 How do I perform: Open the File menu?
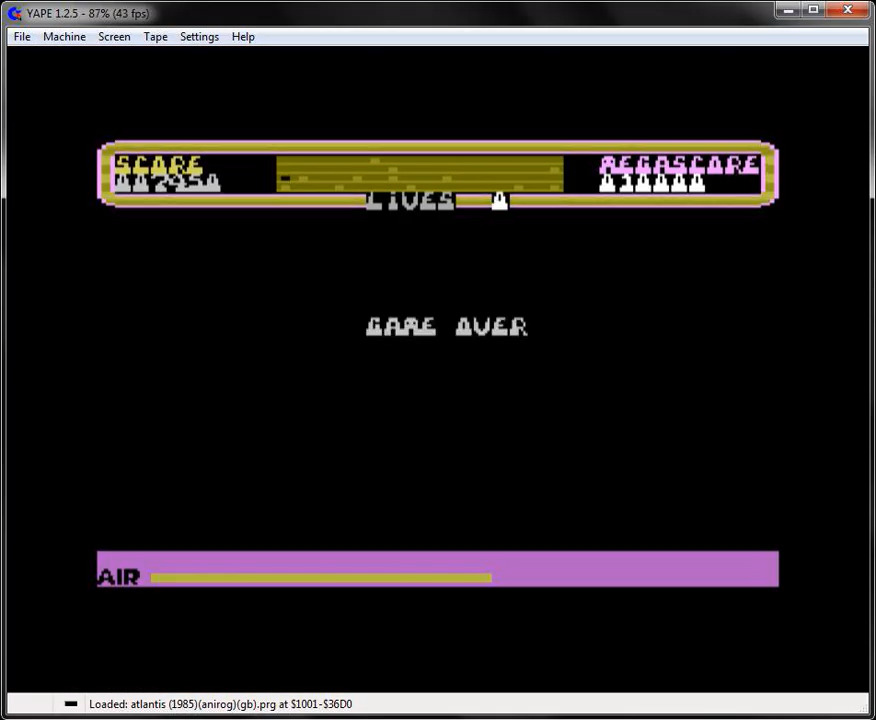coord(22,37)
